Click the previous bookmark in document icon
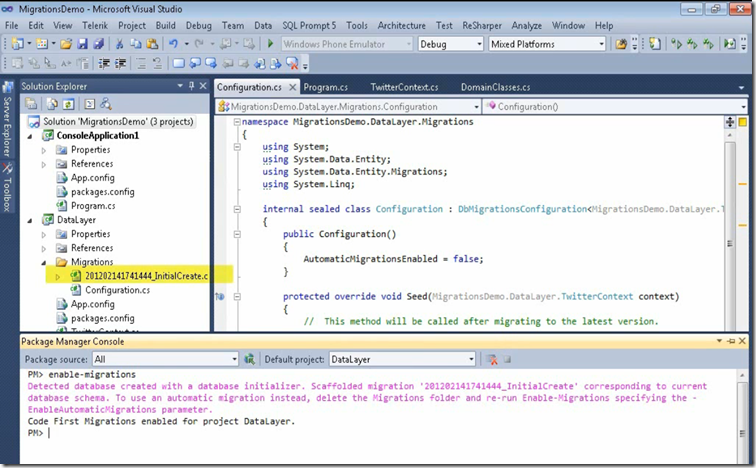The image size is (756, 468). pos(259,64)
